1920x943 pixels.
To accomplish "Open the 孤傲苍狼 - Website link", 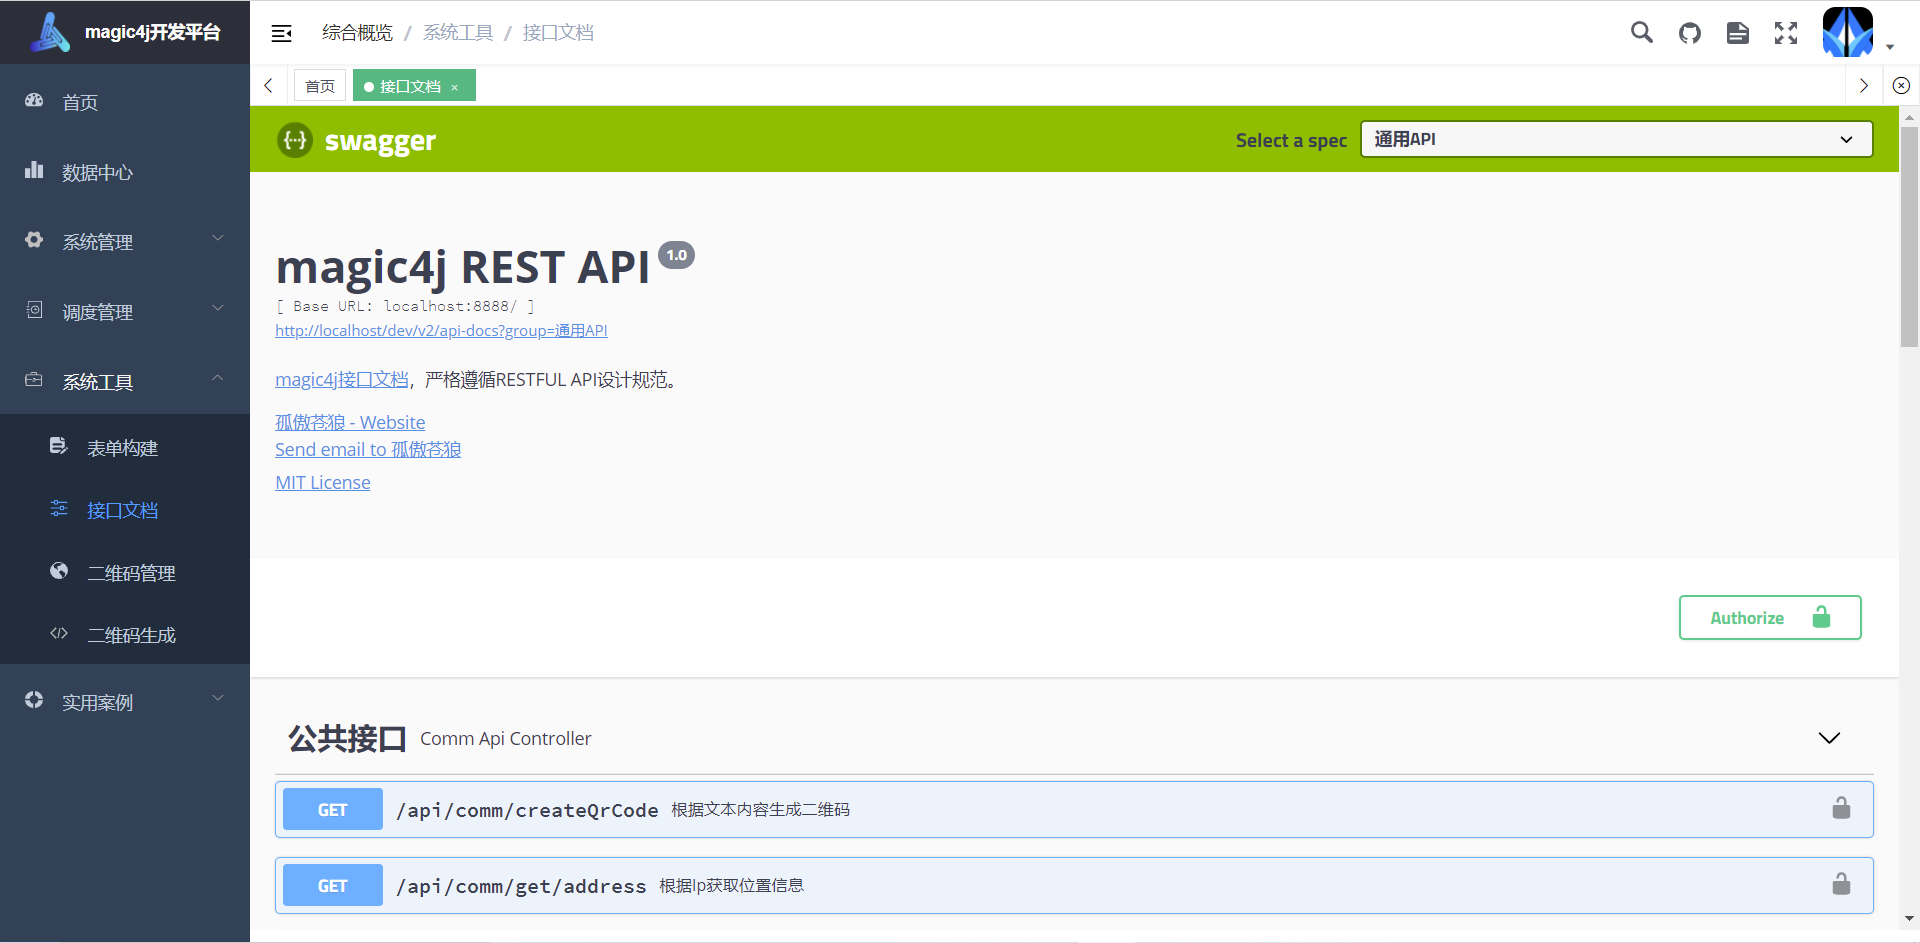I will tap(350, 423).
